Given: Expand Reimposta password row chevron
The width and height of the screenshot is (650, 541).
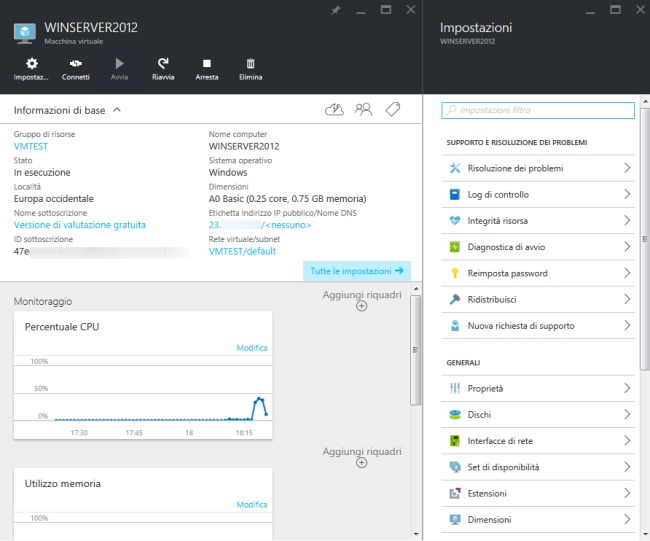Looking at the screenshot, I should (627, 273).
